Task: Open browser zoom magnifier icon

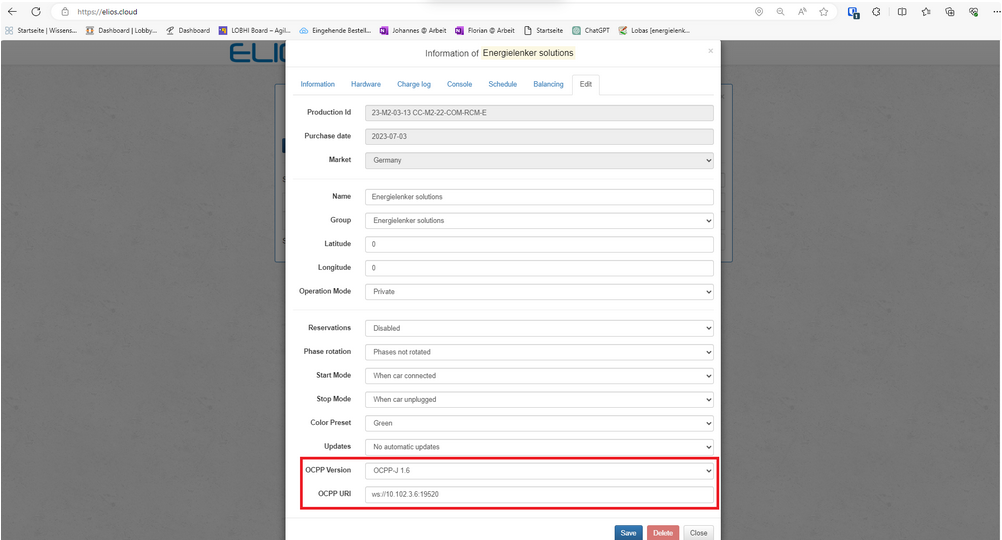Action: point(780,12)
